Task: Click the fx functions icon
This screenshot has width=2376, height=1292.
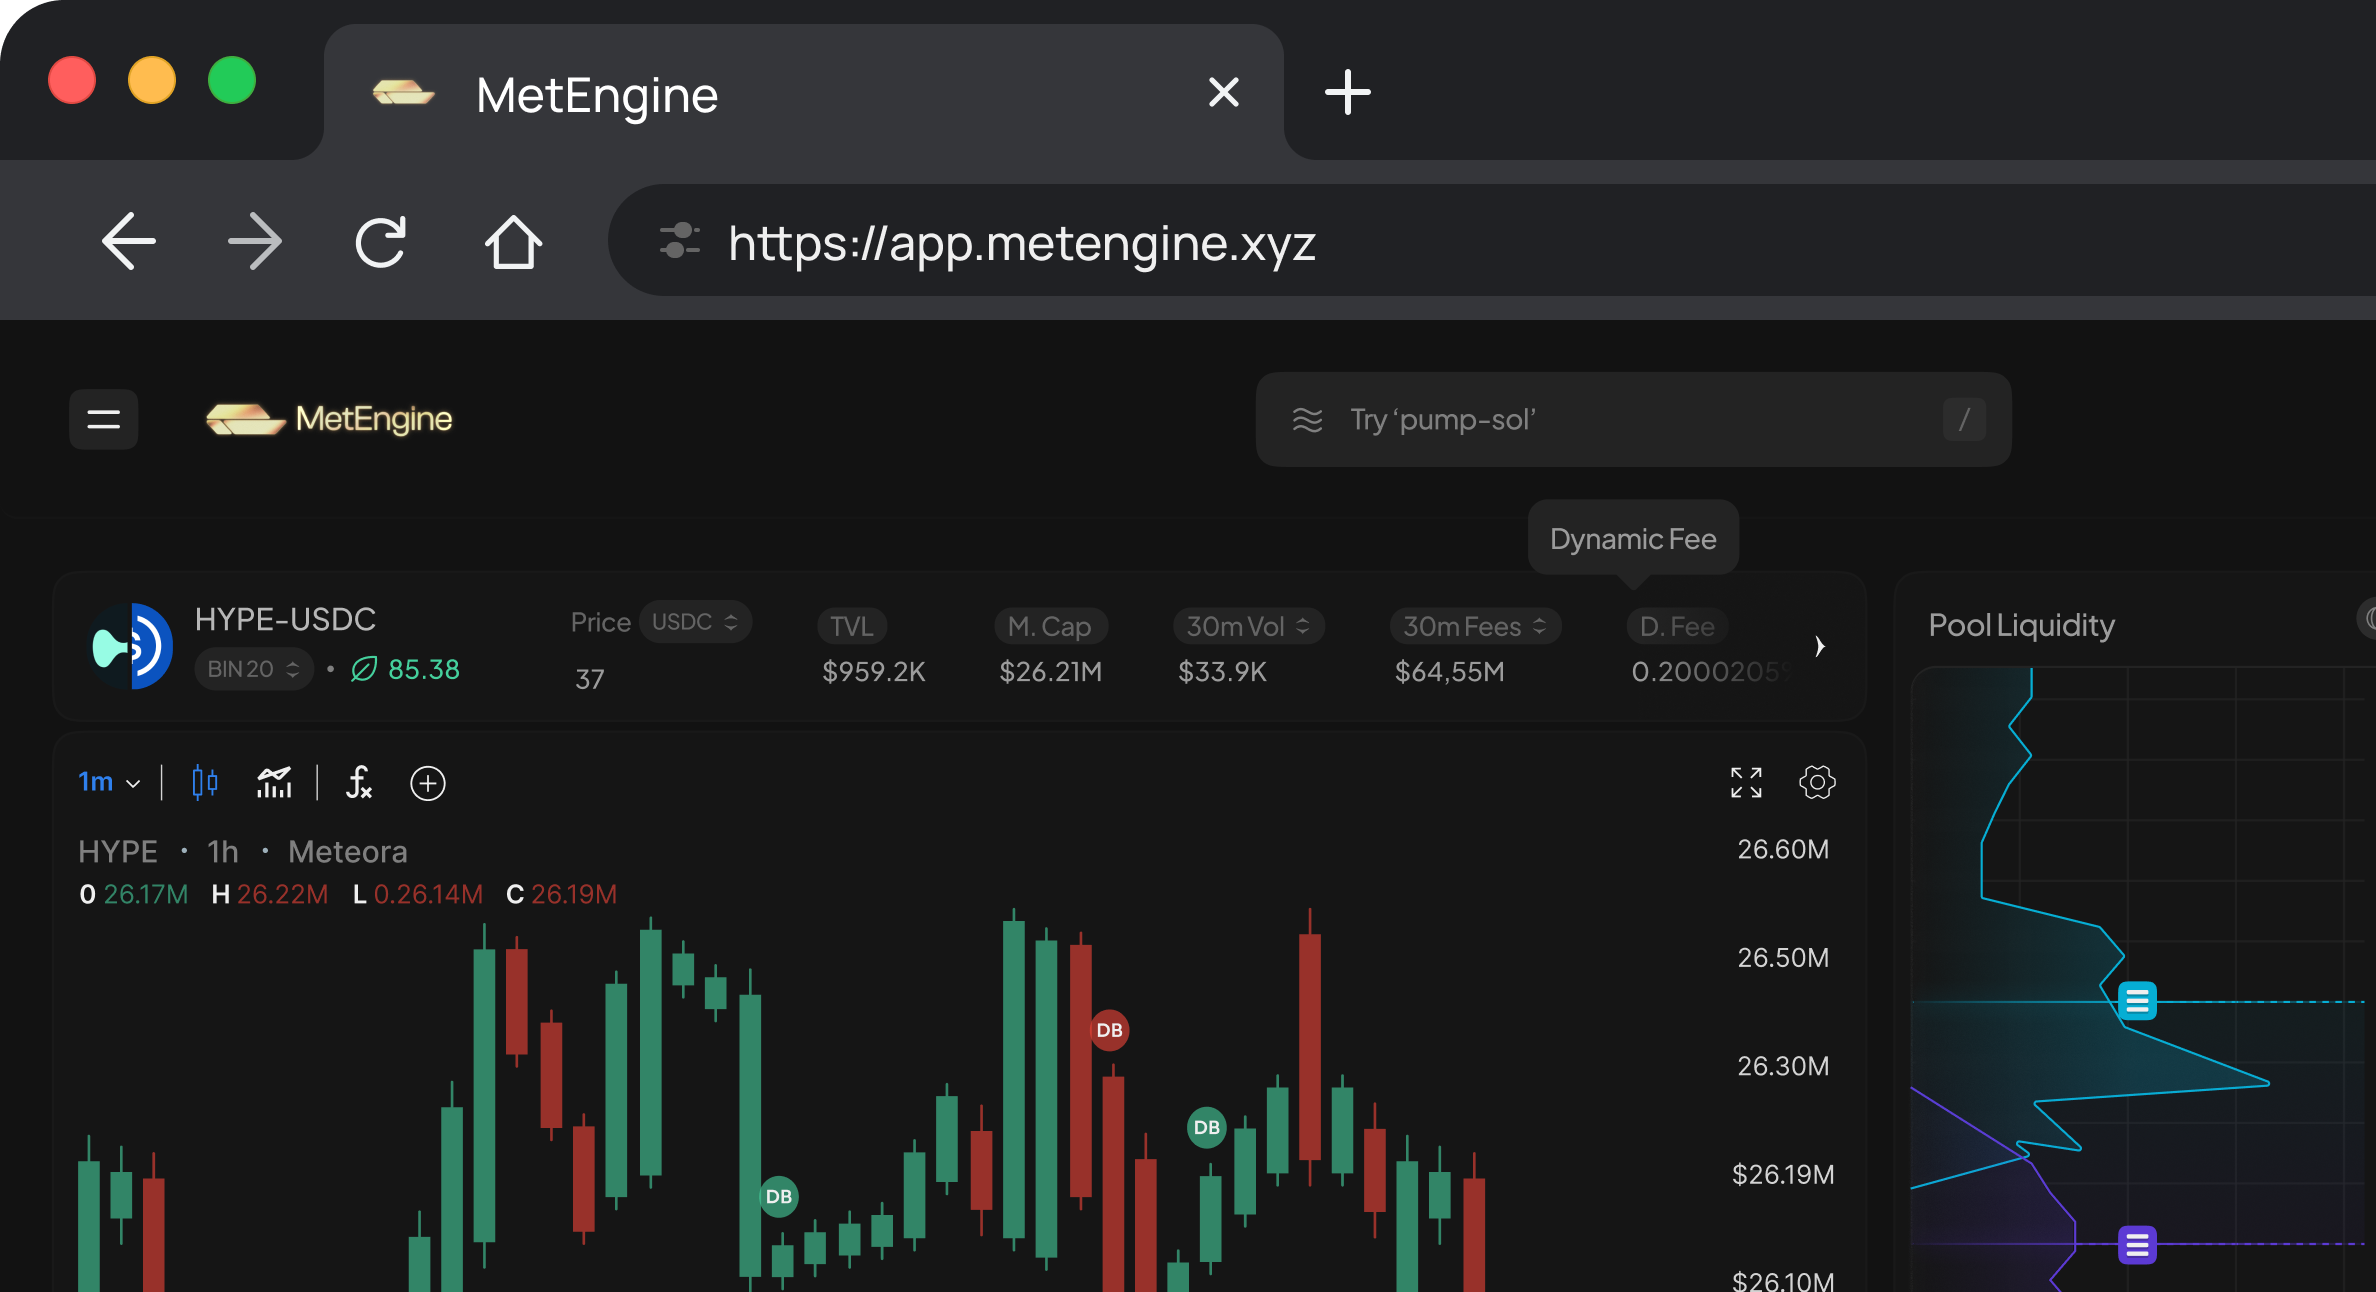Action: (x=359, y=784)
